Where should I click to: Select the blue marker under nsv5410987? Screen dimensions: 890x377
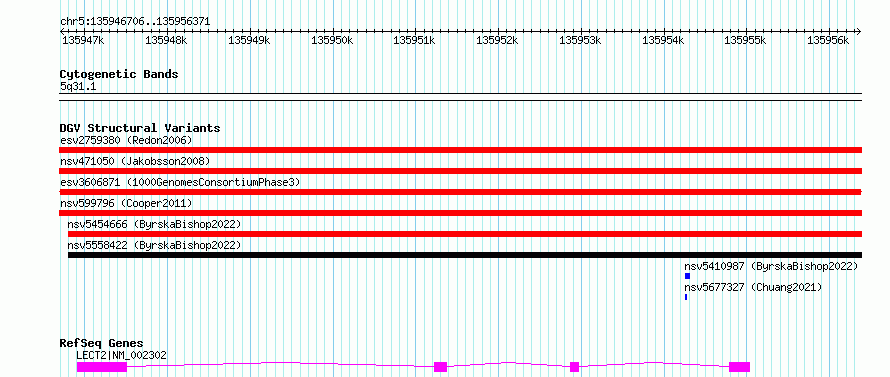tap(687, 276)
